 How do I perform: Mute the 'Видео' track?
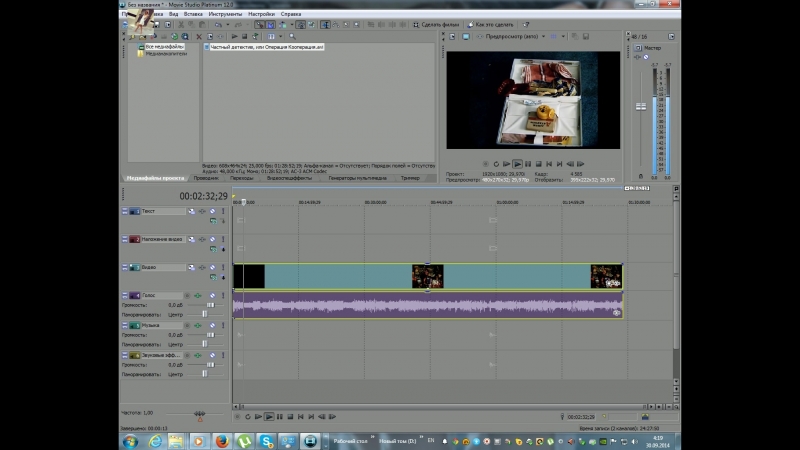[212, 268]
